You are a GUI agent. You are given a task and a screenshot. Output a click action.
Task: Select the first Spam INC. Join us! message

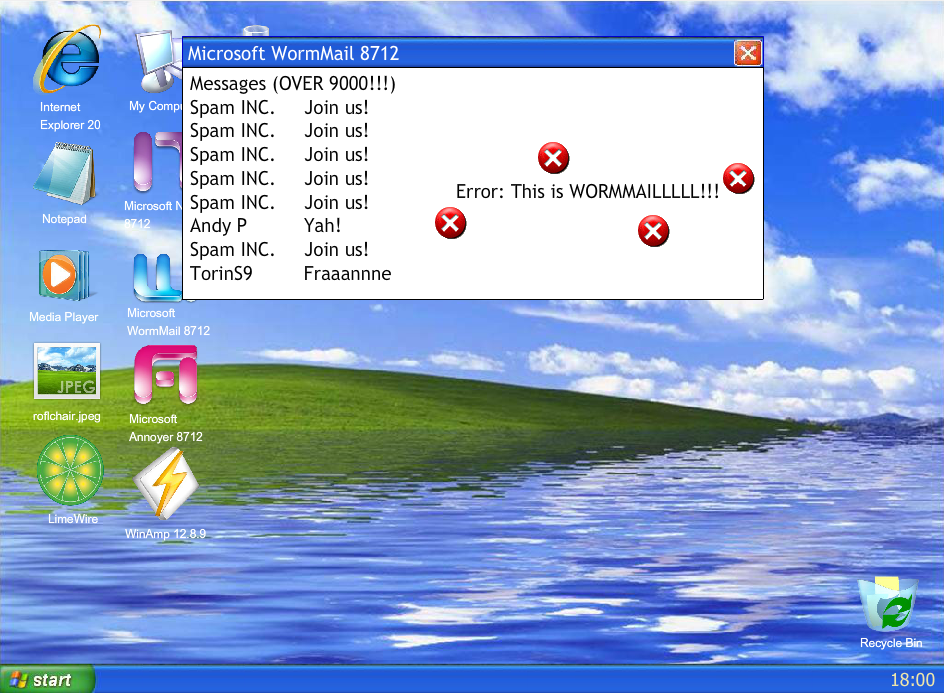(x=279, y=108)
